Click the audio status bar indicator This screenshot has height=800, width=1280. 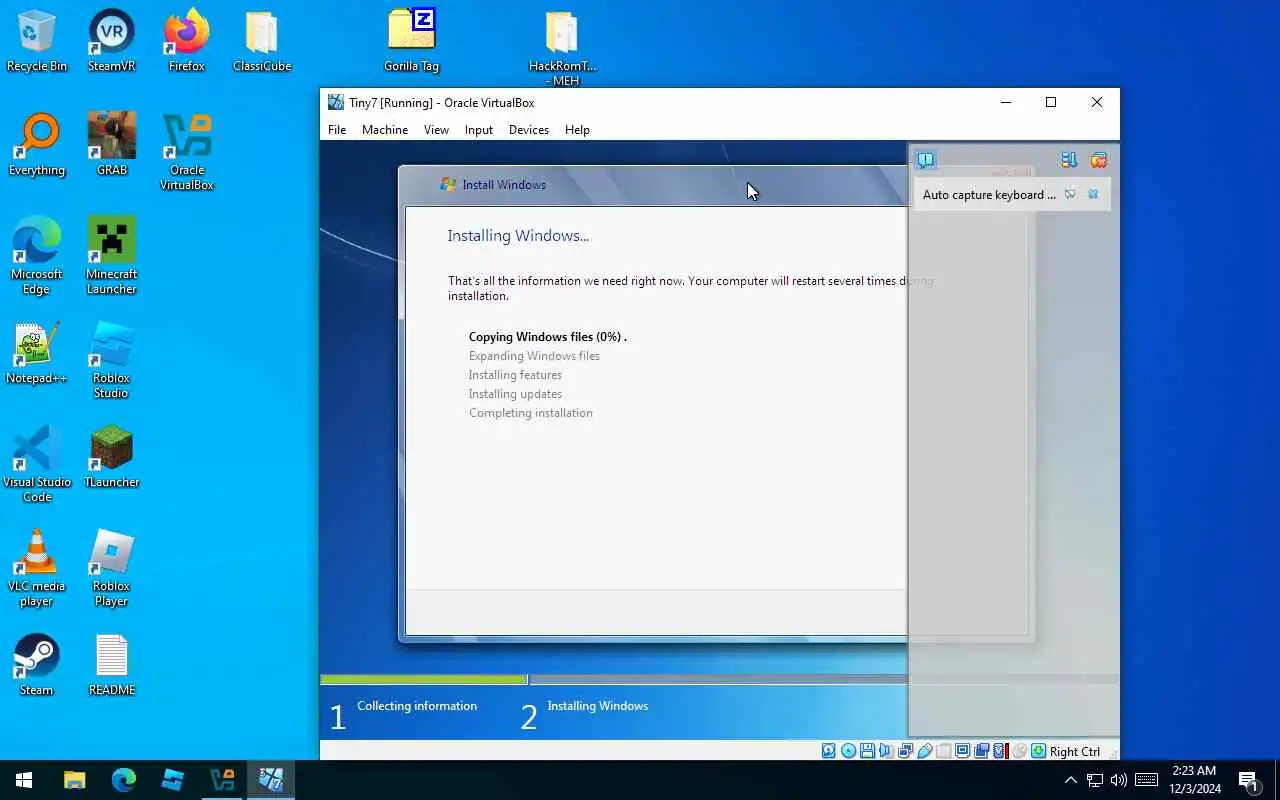(x=885, y=751)
